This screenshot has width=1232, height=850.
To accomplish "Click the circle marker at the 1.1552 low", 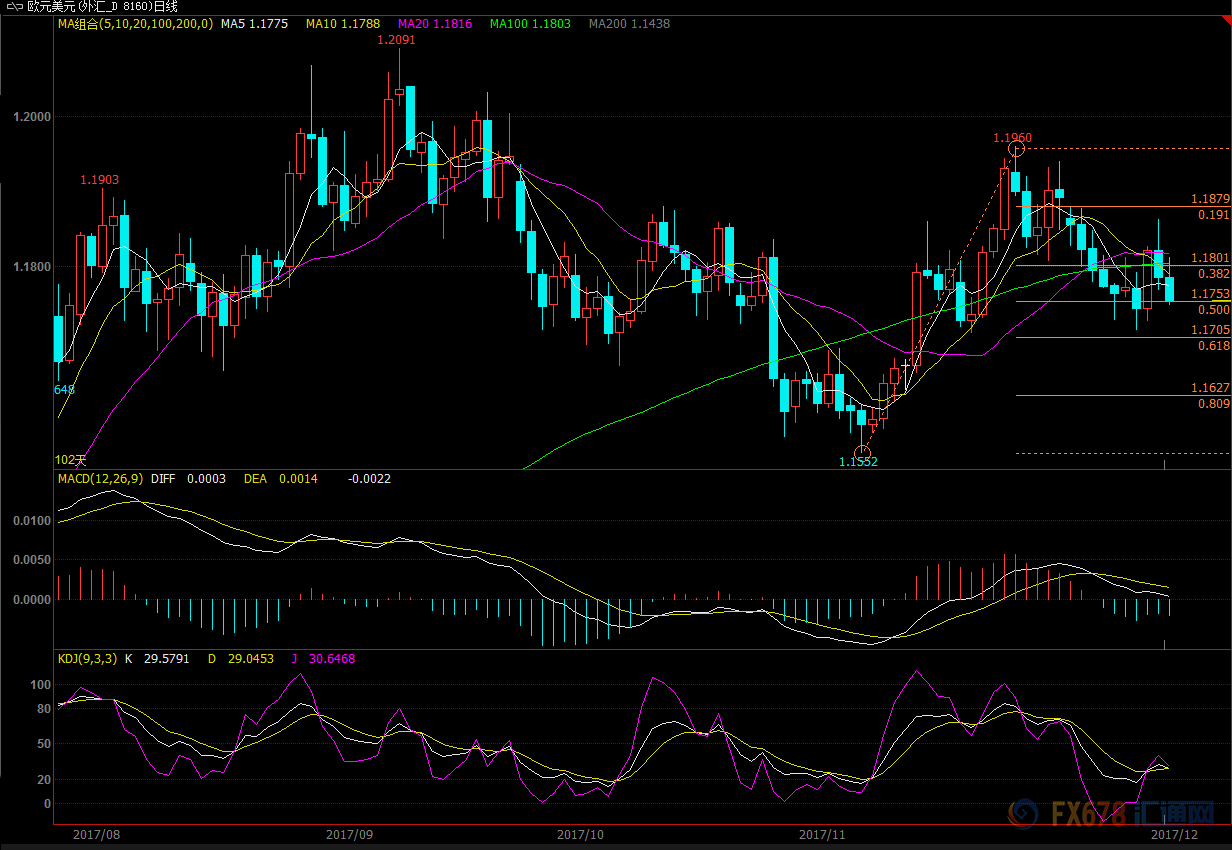I will click(862, 451).
